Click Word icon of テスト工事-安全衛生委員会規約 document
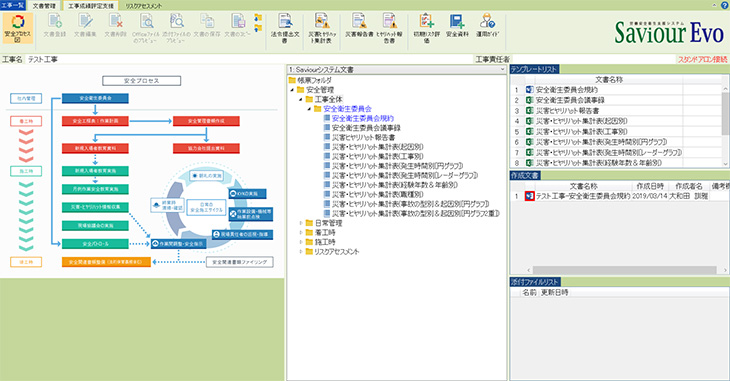This screenshot has height=381, width=730. tap(529, 196)
